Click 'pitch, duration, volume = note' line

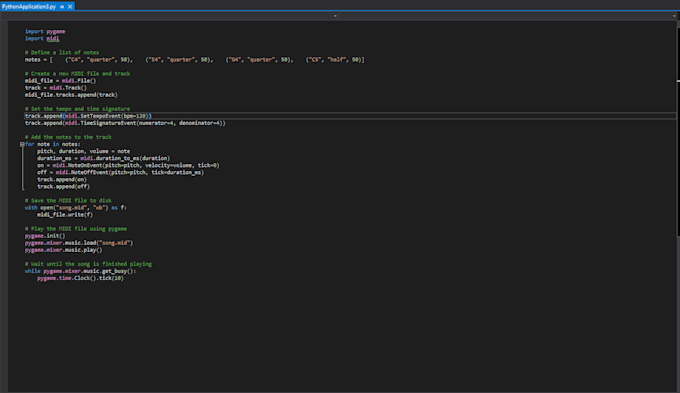click(x=83, y=151)
